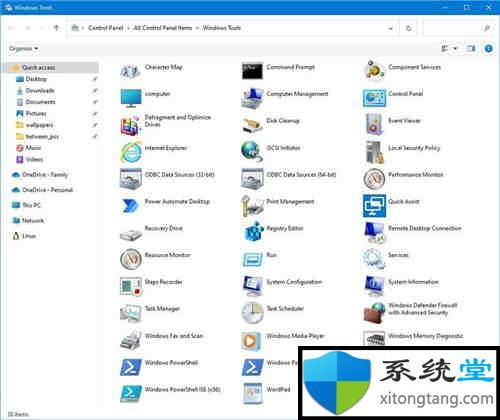This screenshot has width=500, height=420.
Task: Open the Internet Explorer icon
Action: 131,152
